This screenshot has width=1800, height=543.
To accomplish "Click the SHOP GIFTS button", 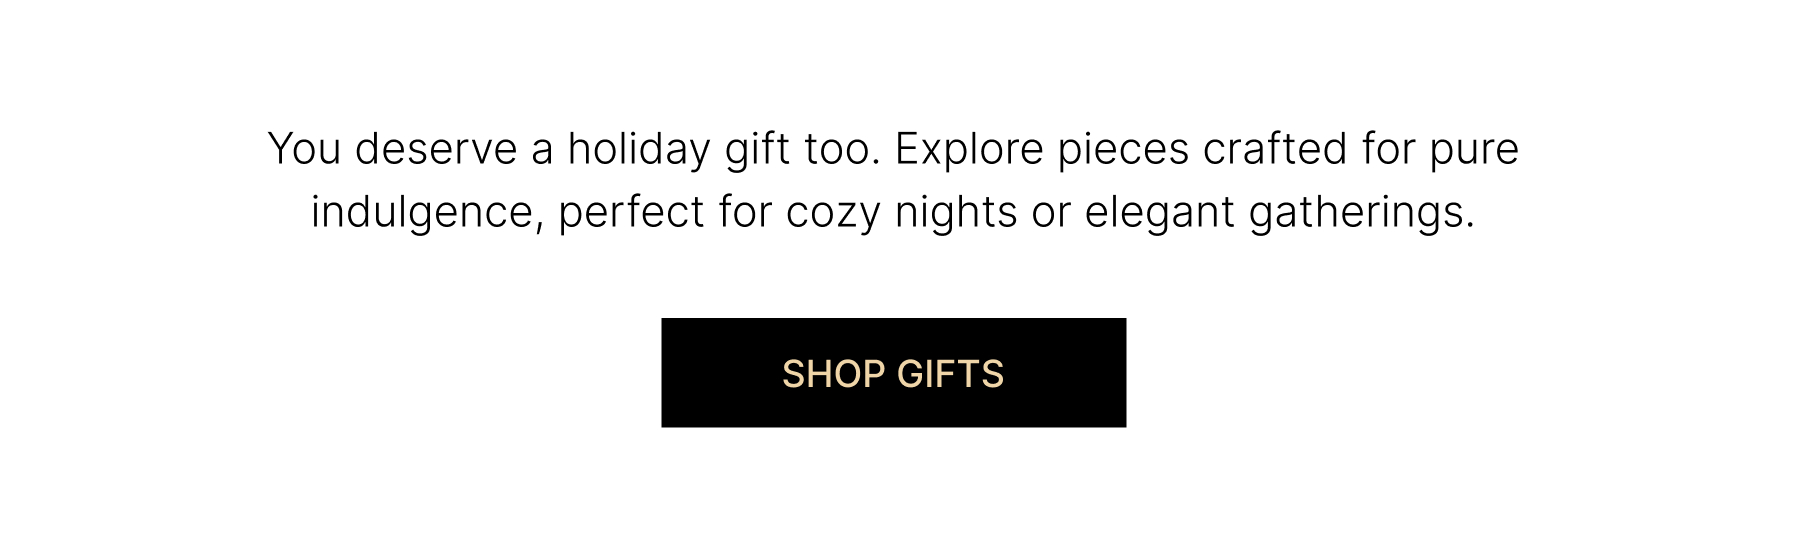I will click(893, 372).
